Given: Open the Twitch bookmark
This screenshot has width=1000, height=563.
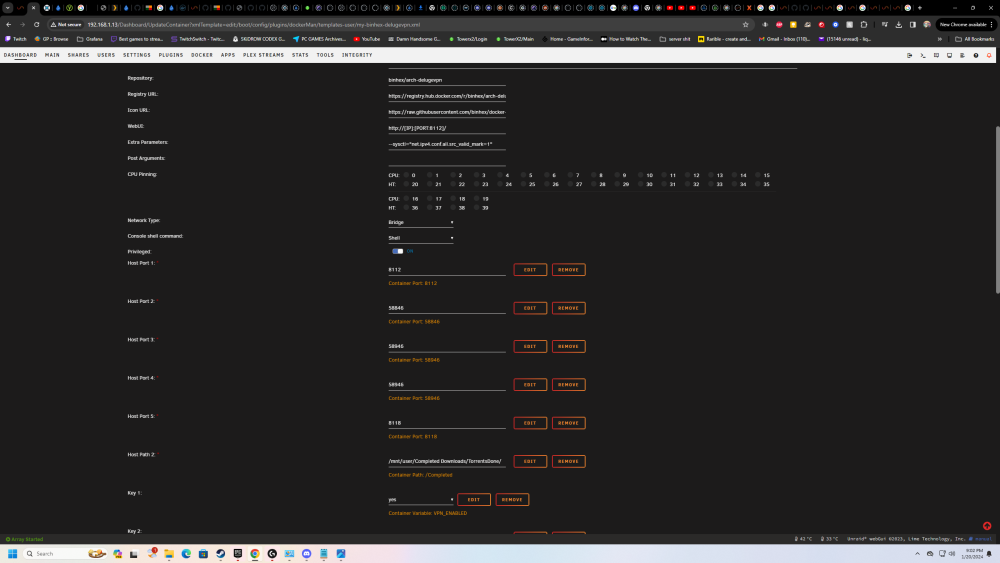Looking at the screenshot, I should click(16, 39).
